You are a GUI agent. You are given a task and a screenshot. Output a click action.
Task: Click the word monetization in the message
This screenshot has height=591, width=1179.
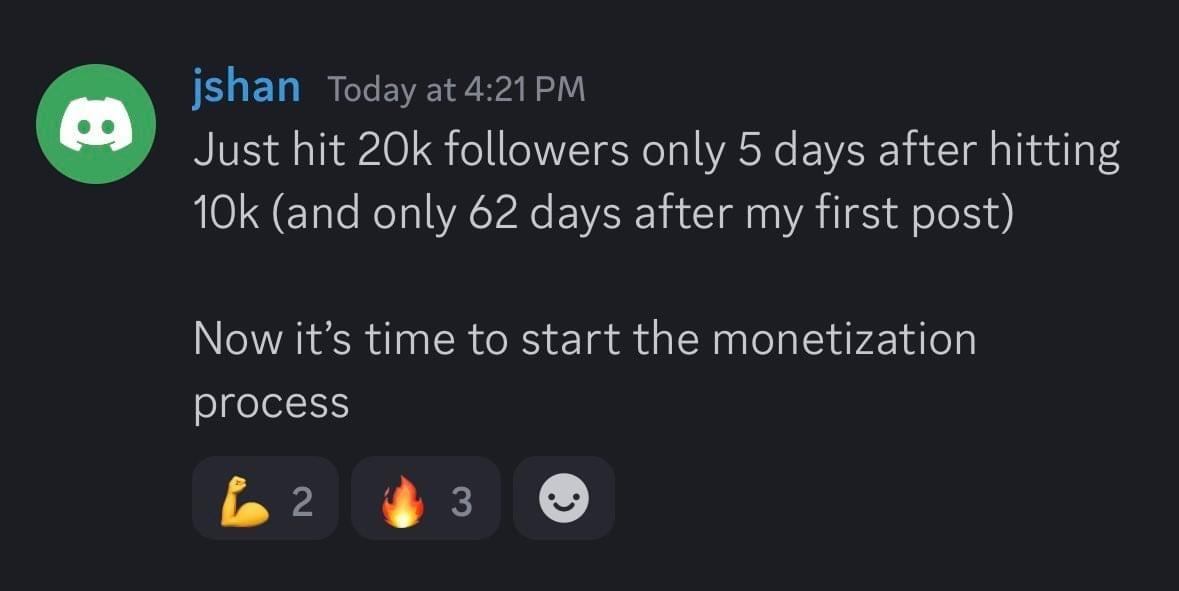pyautogui.click(x=843, y=339)
